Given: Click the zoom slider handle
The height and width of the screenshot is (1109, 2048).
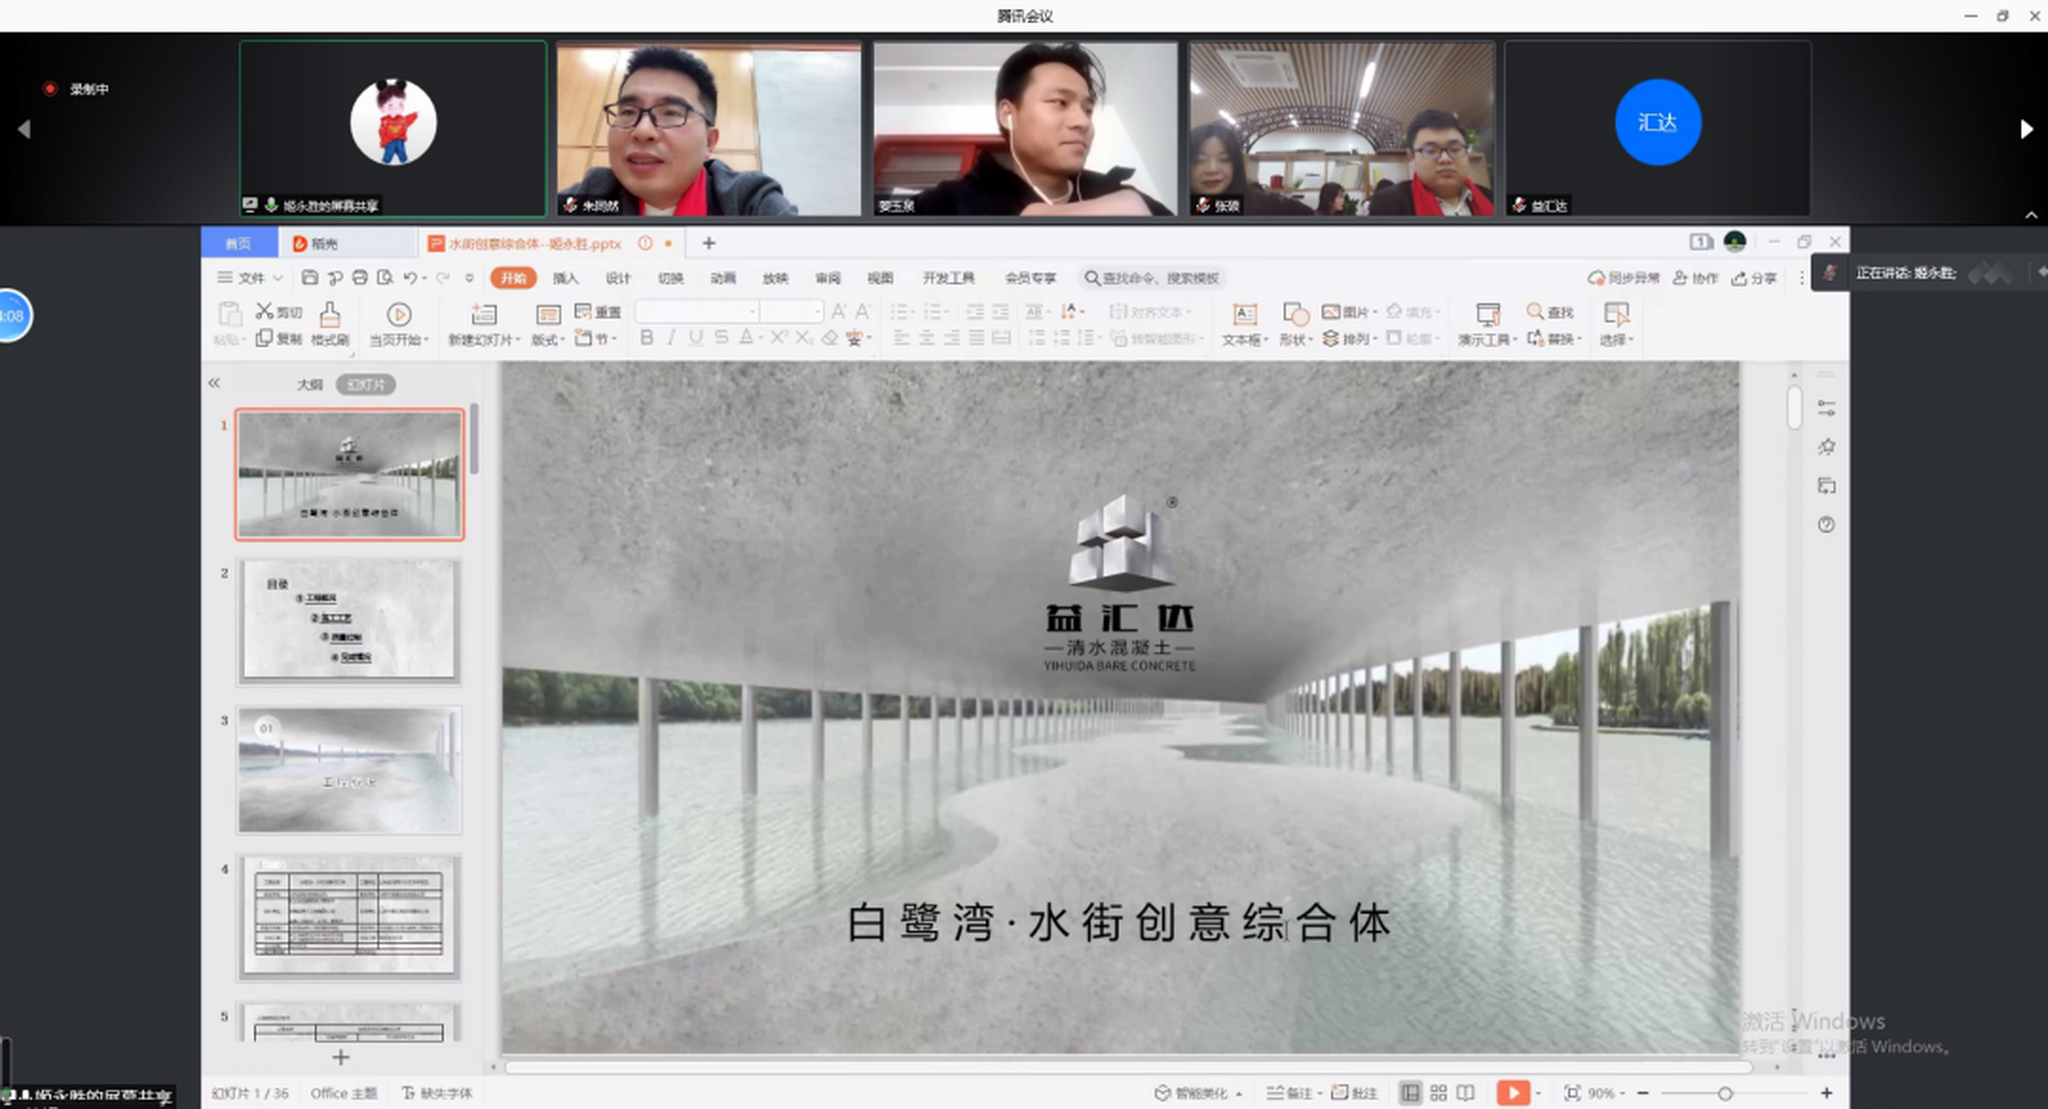Looking at the screenshot, I should [x=1725, y=1093].
